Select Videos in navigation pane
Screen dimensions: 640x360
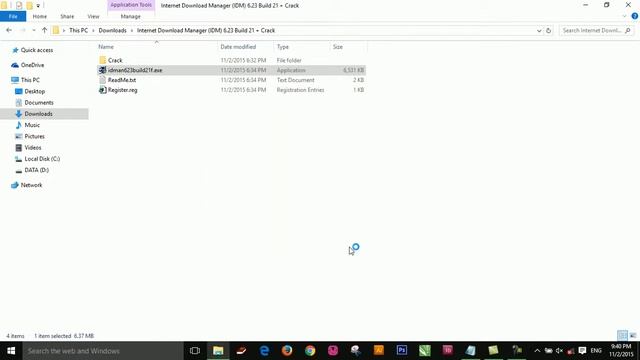(x=33, y=147)
